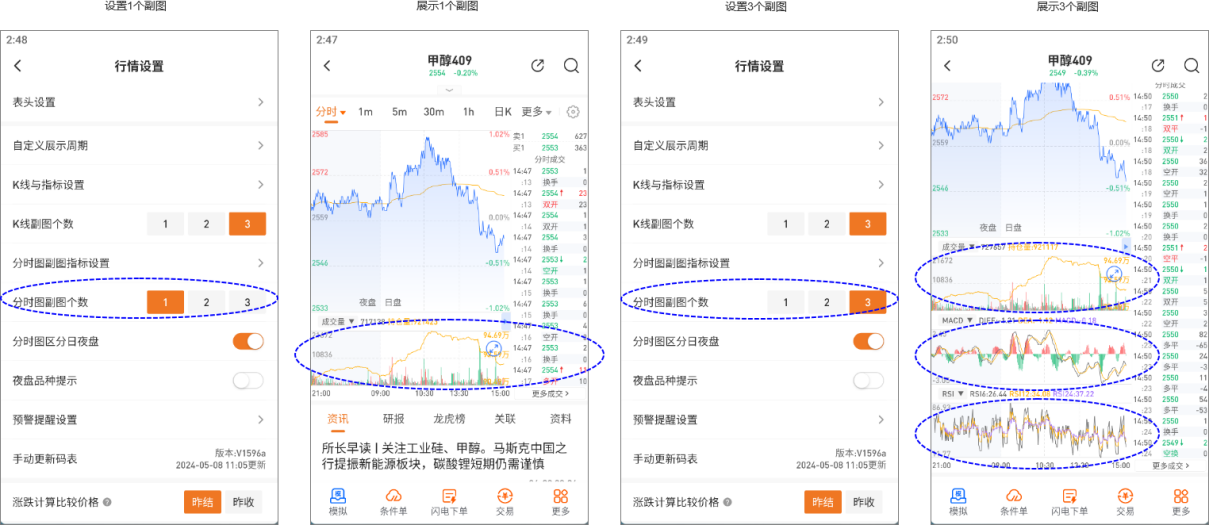Tap 更多成交 link on 2:47 chart screen
1209x525 pixels.
point(552,394)
